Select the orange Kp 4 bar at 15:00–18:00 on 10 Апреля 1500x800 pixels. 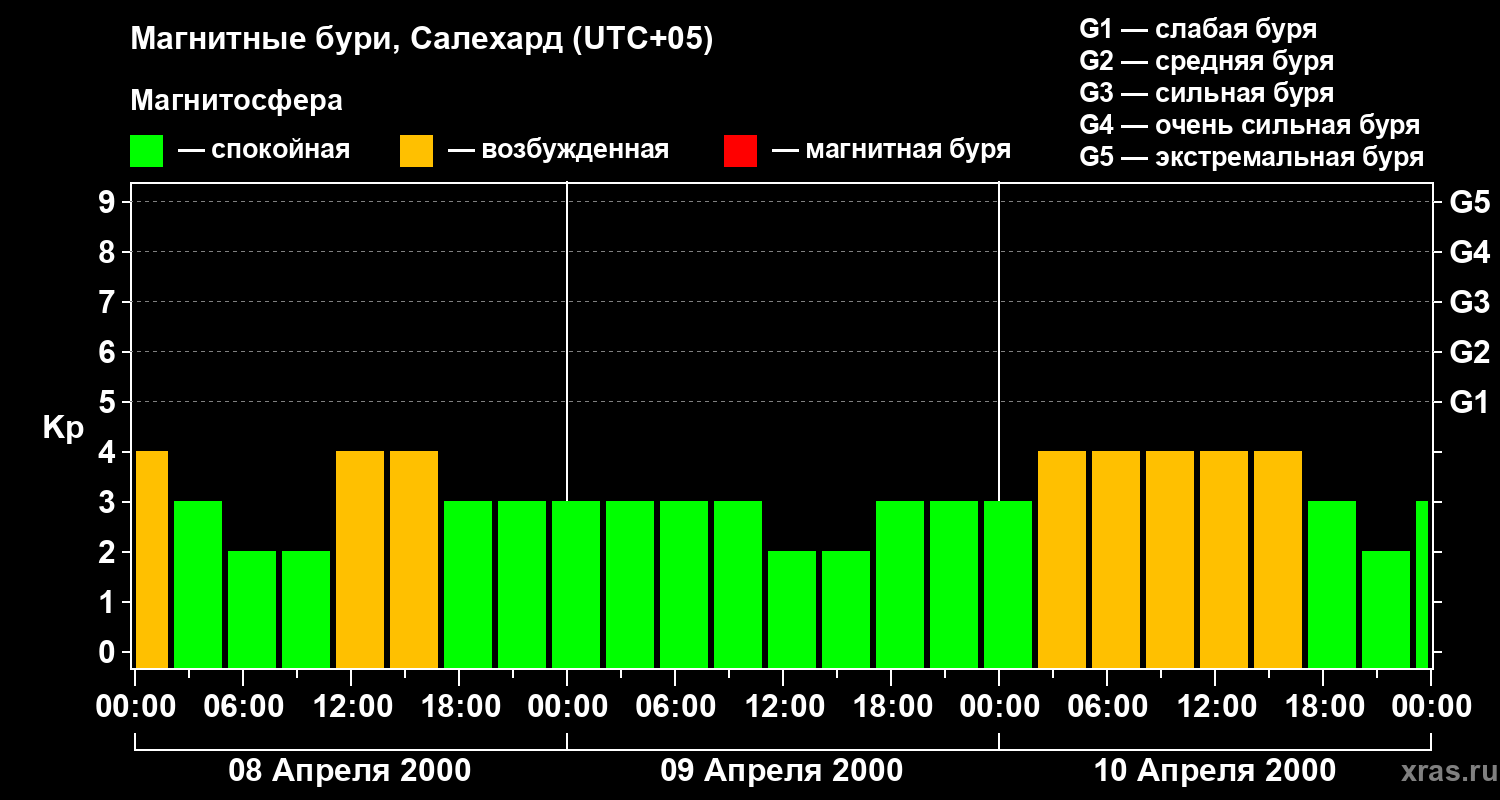click(1278, 559)
